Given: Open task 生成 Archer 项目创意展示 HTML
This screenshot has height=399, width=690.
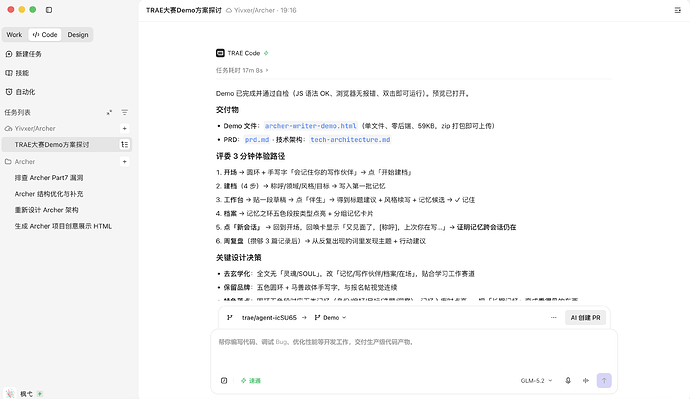Looking at the screenshot, I should click(x=63, y=226).
